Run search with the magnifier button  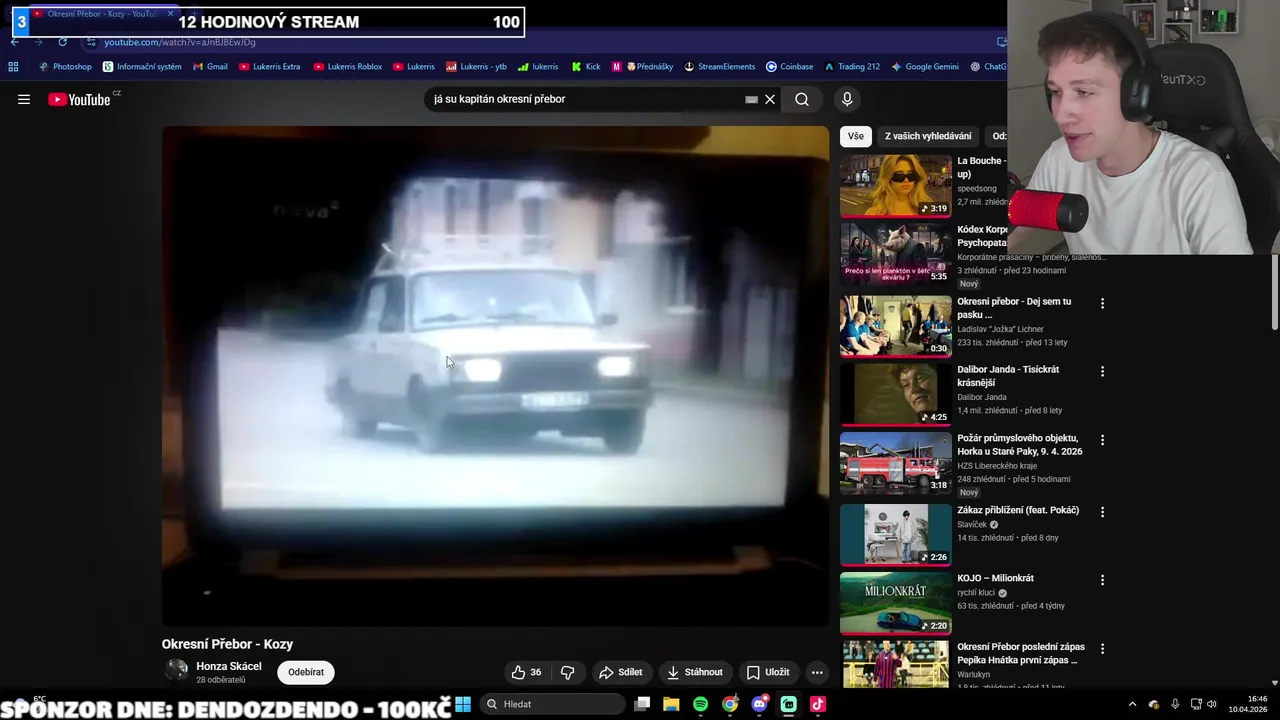pos(802,99)
